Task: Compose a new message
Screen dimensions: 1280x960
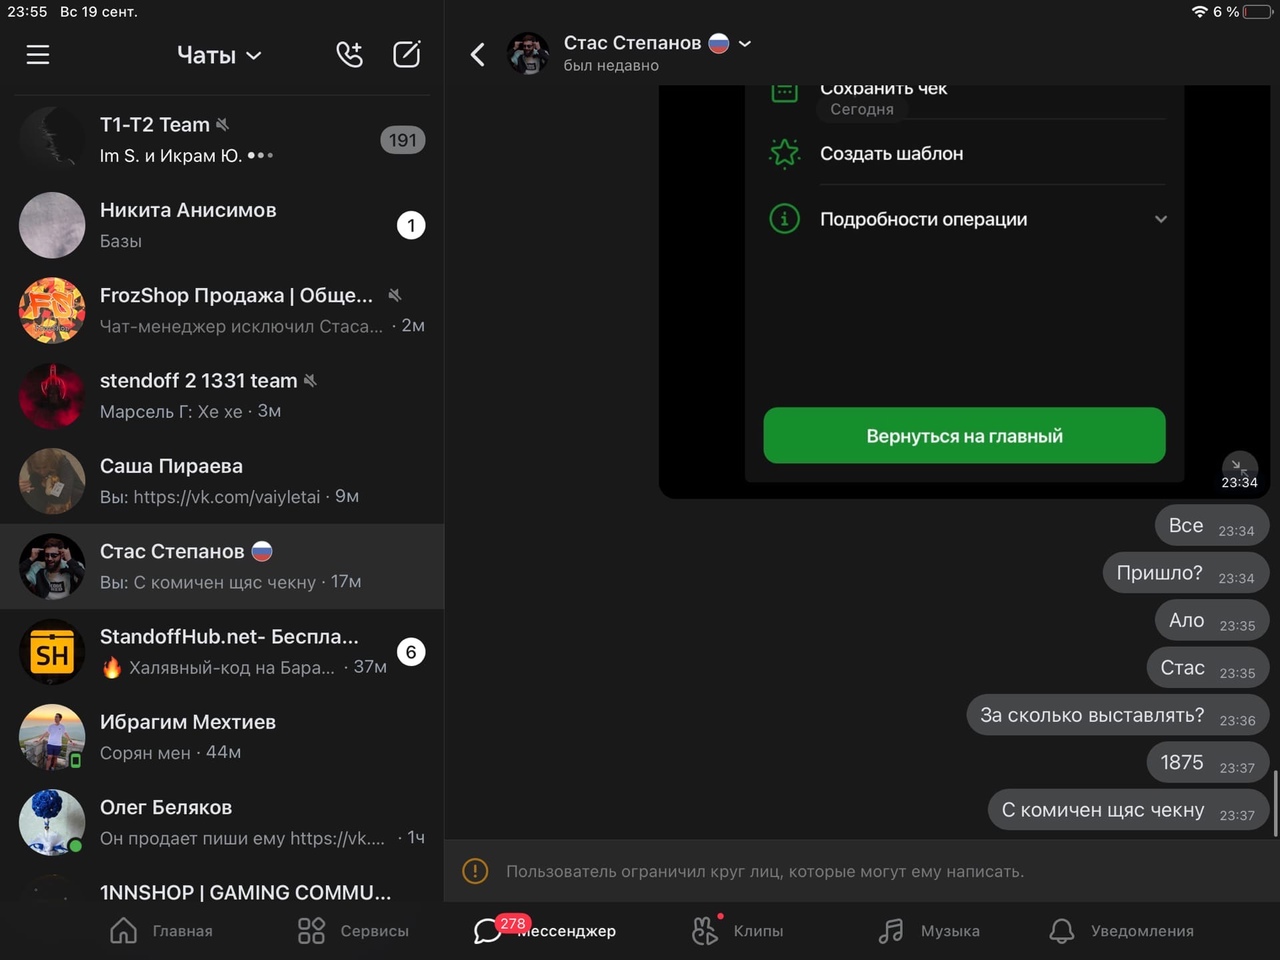Action: click(x=406, y=55)
